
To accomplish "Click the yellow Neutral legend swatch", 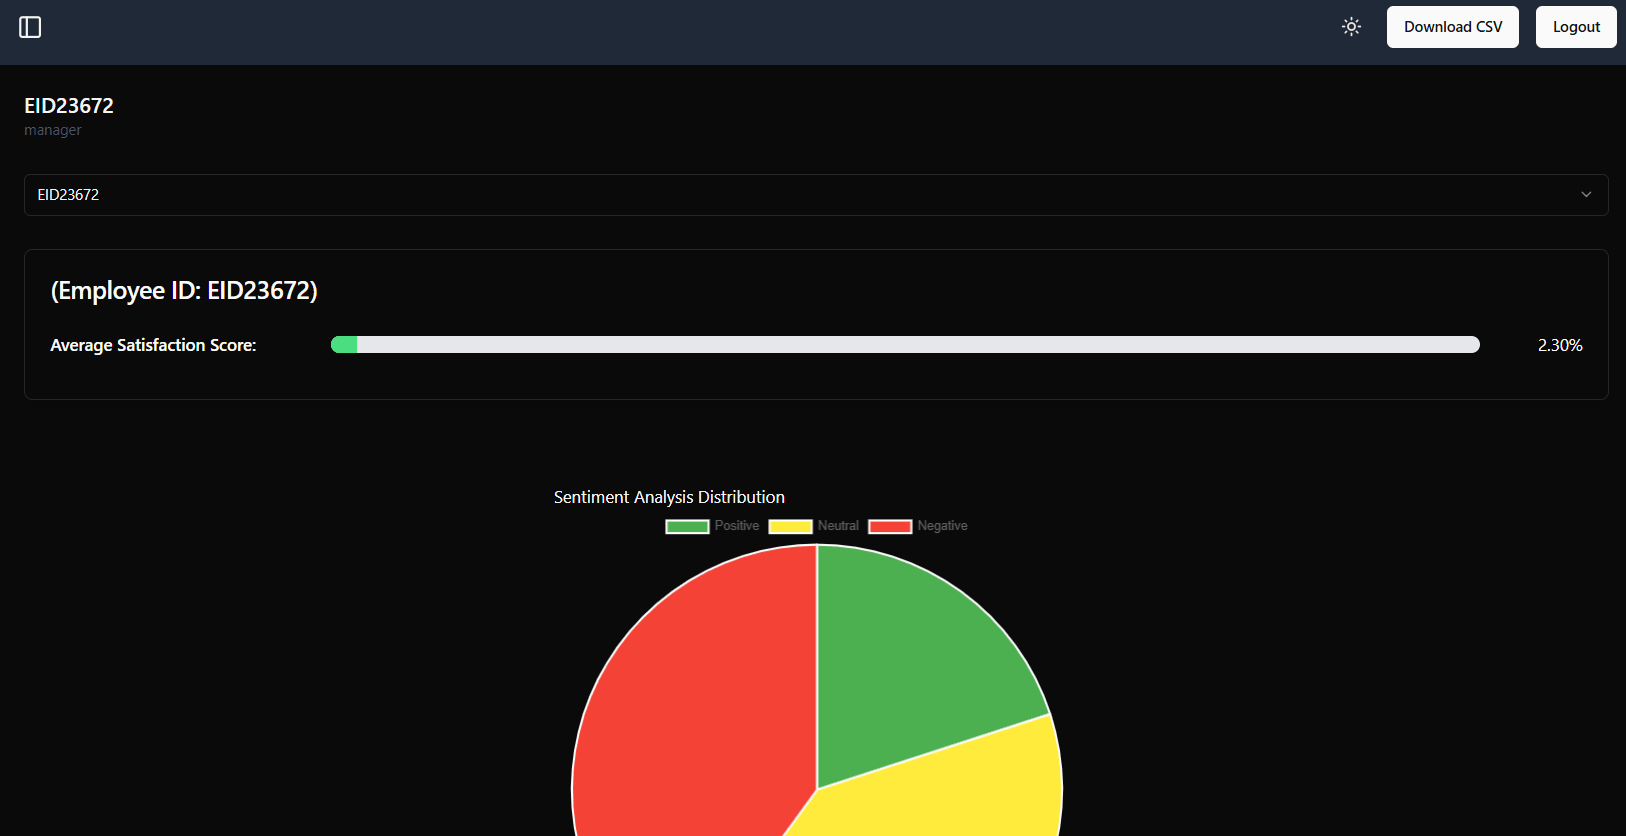I will (790, 526).
